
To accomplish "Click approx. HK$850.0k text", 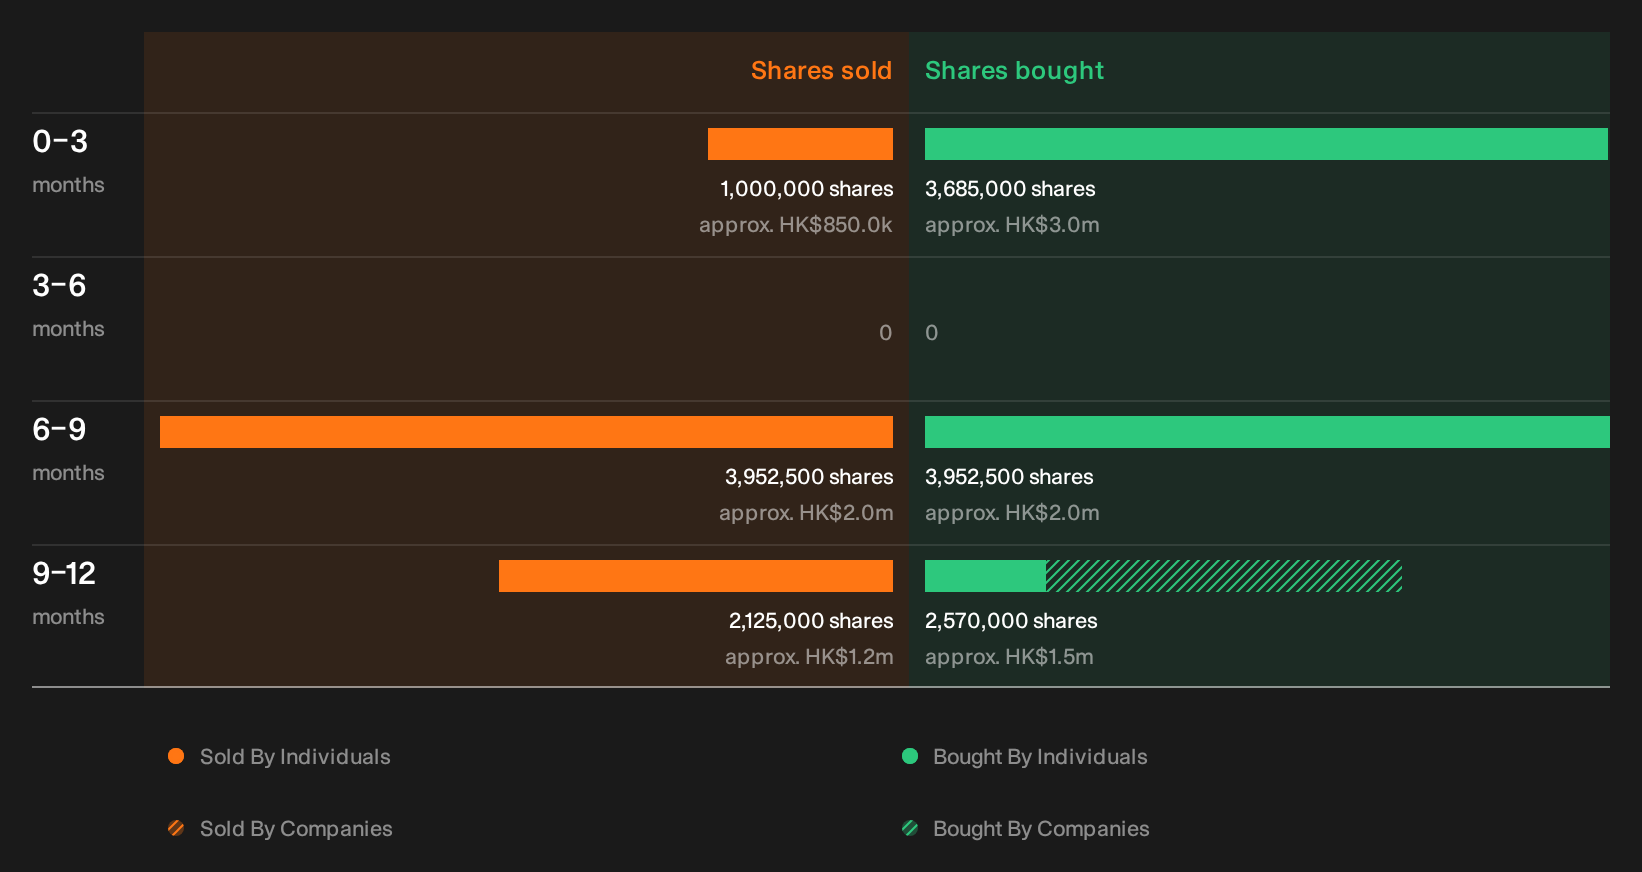I will [x=796, y=225].
